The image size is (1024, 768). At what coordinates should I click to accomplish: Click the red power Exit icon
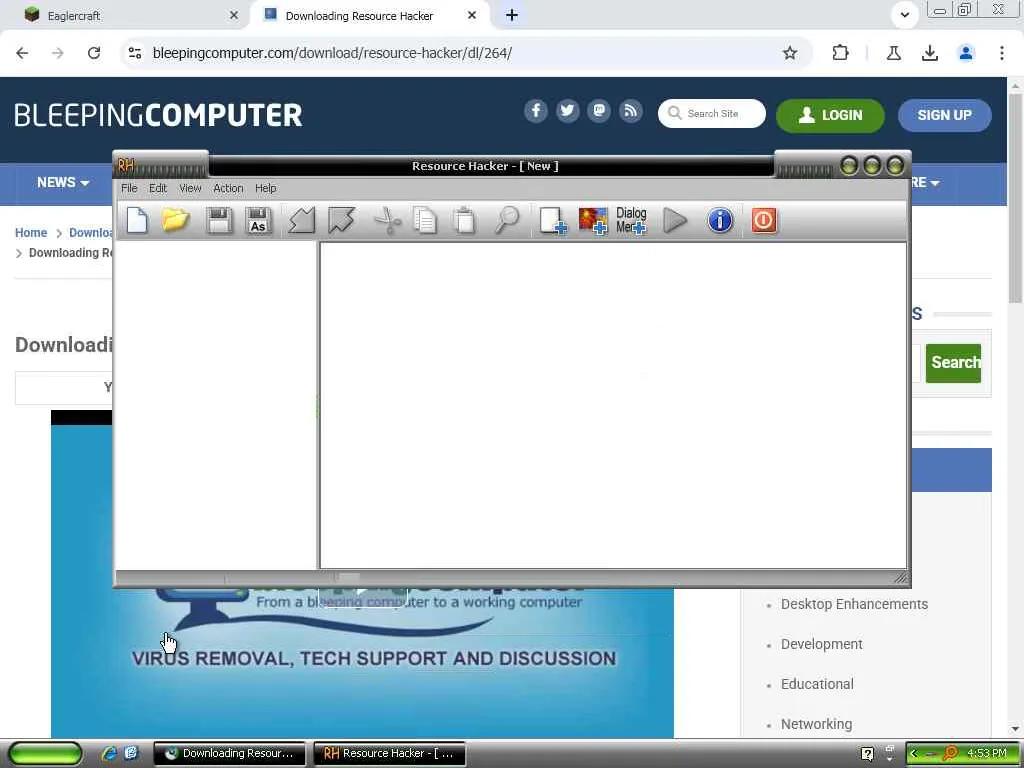(x=763, y=220)
